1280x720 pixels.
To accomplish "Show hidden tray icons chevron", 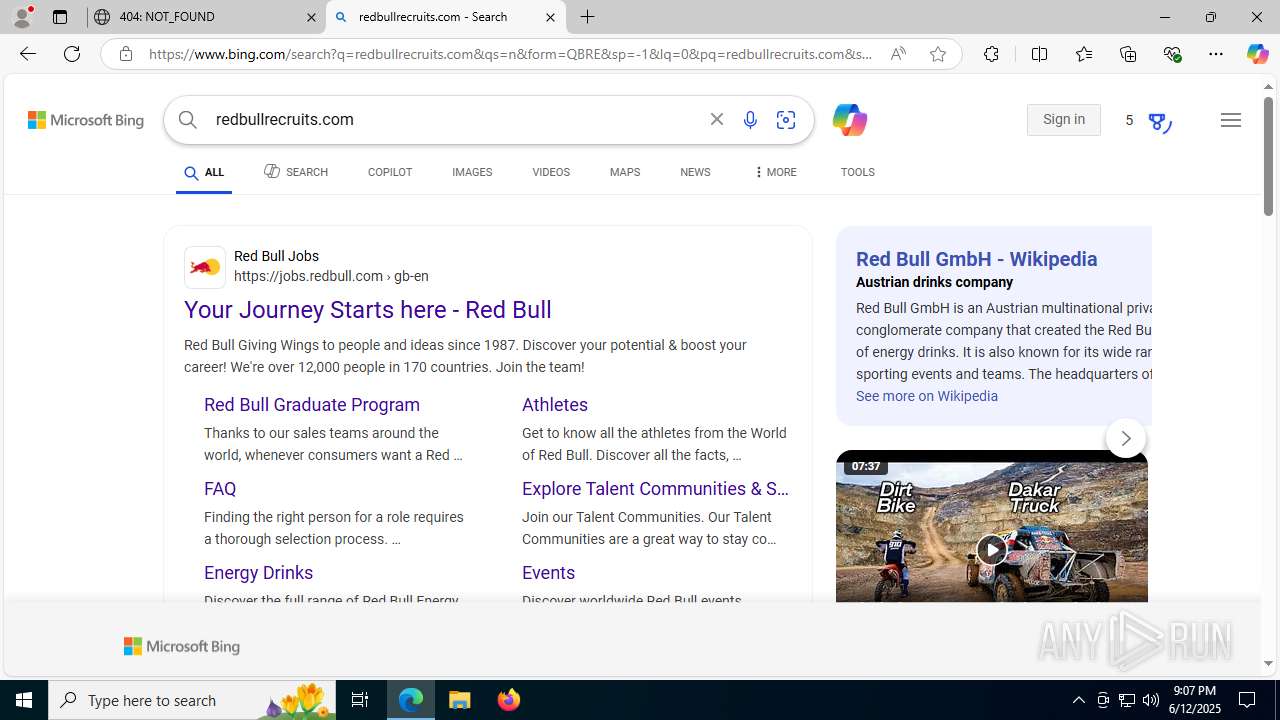I will (1078, 700).
